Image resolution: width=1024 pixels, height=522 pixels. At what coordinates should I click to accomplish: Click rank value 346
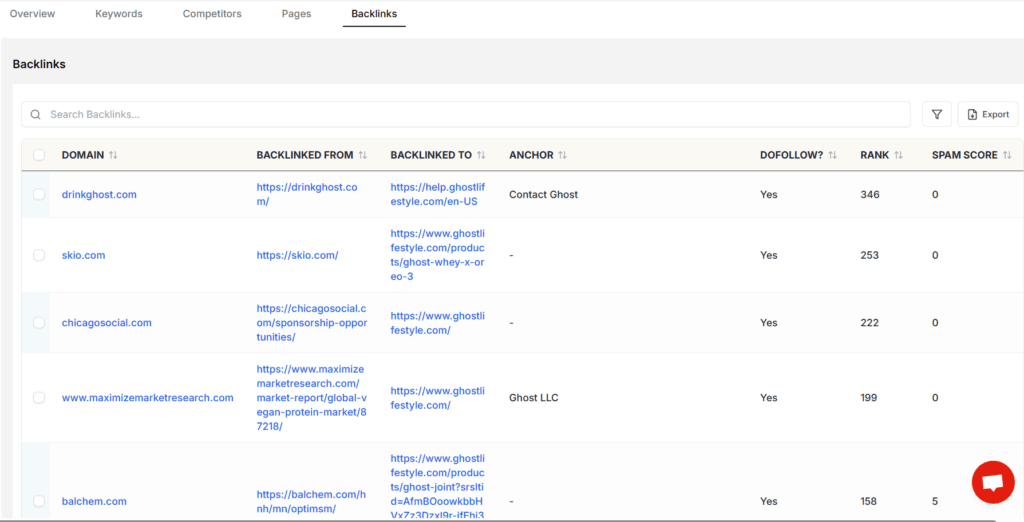pyautogui.click(x=870, y=195)
